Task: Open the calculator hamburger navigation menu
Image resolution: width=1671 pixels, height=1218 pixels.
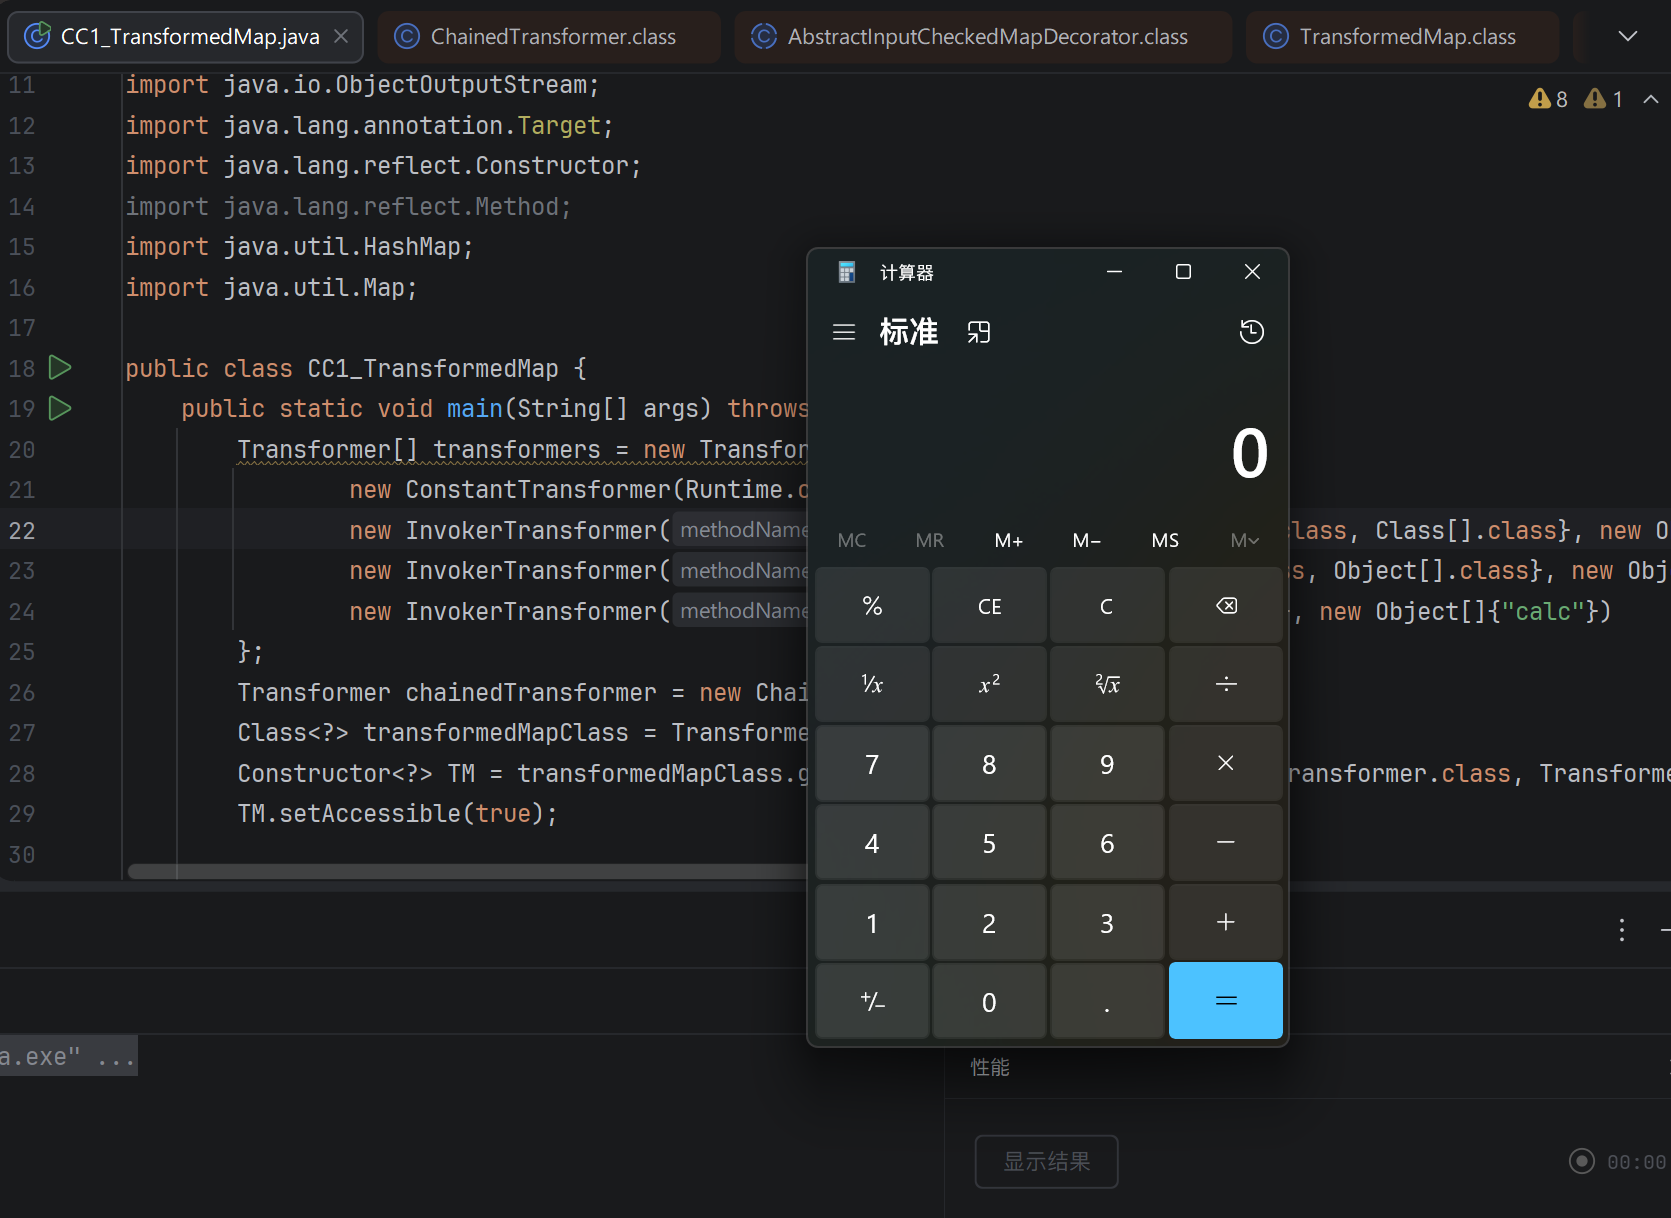Action: (844, 332)
